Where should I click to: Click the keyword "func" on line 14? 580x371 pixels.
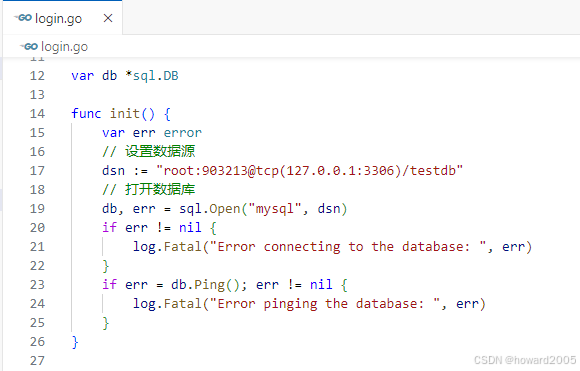click(x=86, y=114)
